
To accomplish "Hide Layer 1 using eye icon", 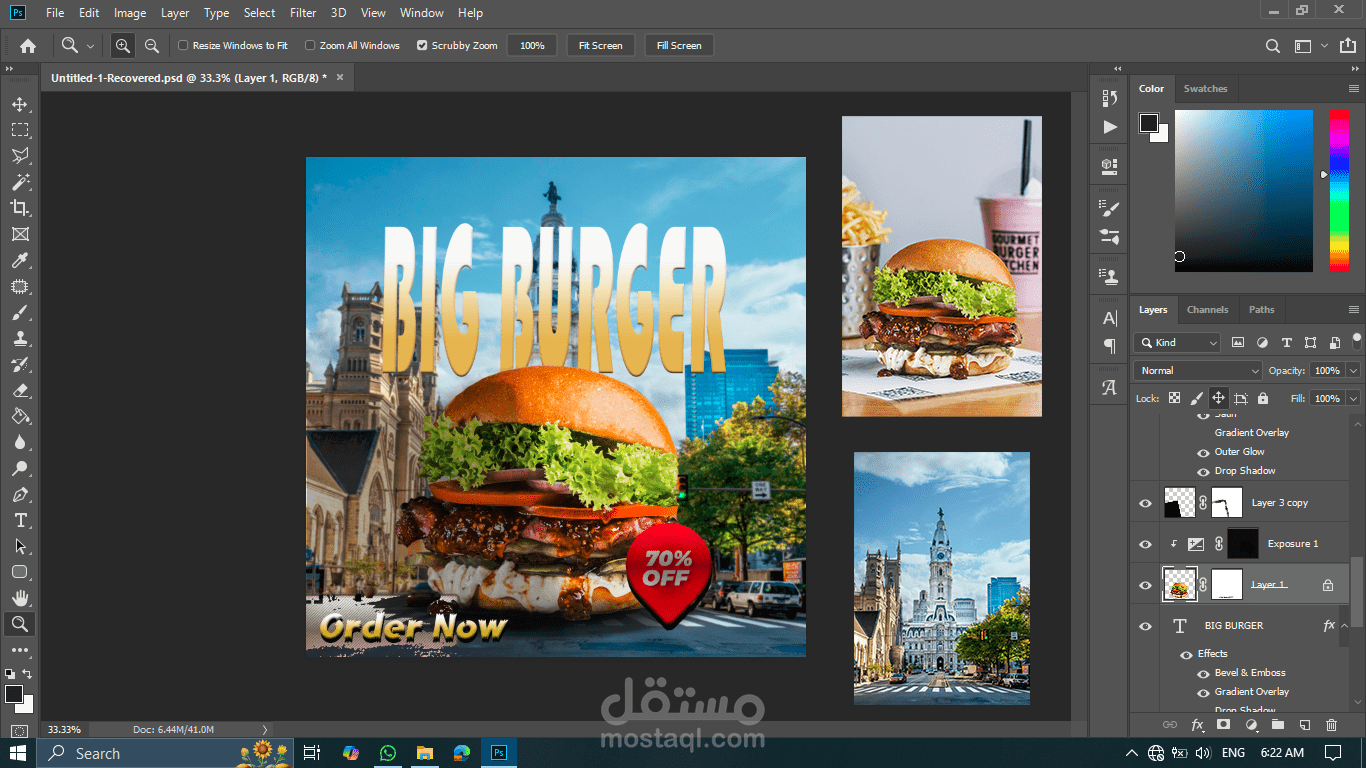I will point(1146,585).
